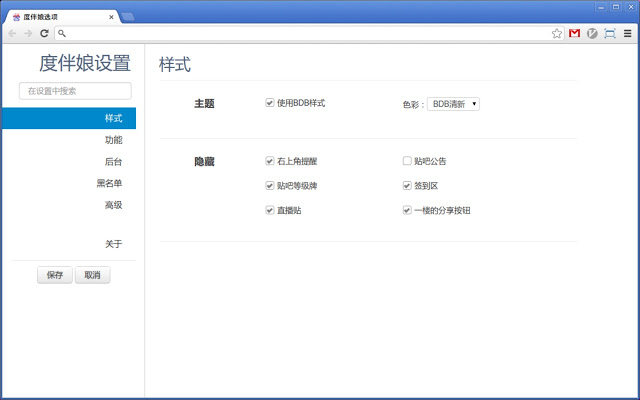Click the 主题 section label
This screenshot has width=640, height=400.
(x=204, y=104)
